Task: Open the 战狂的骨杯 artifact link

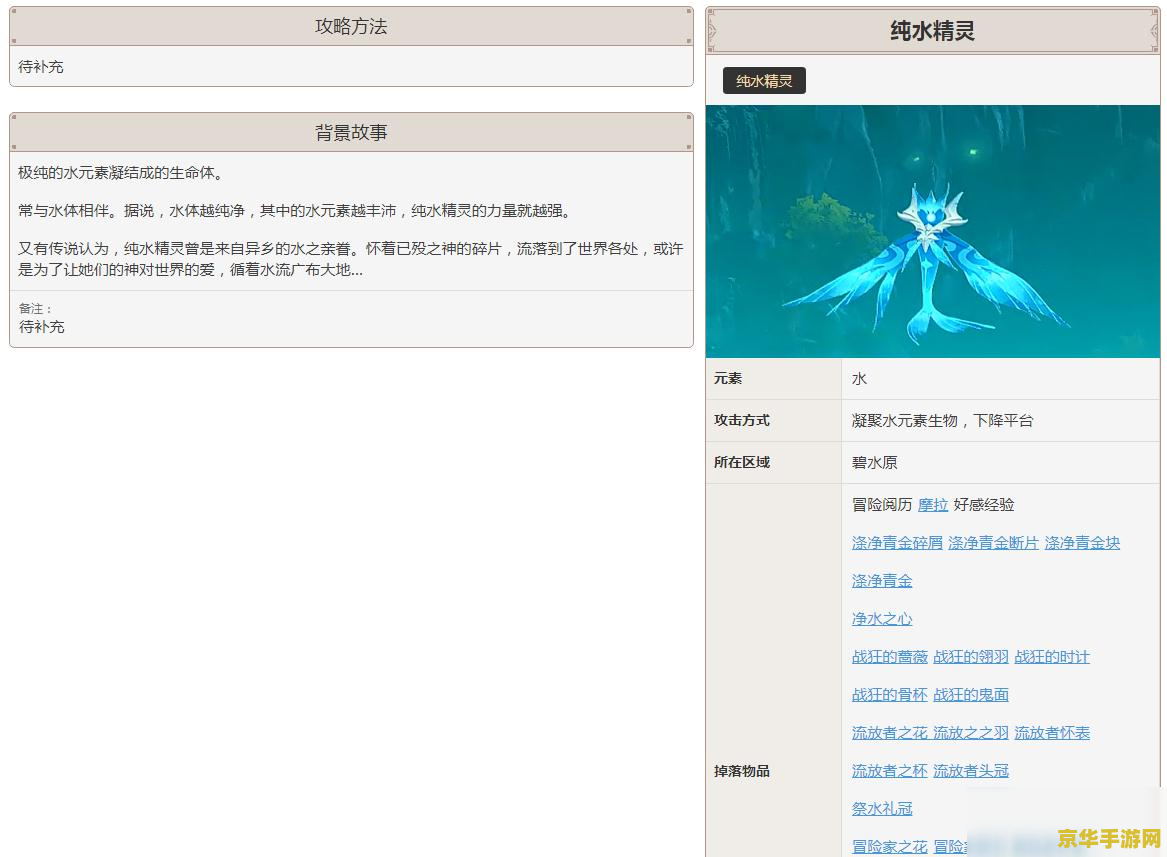Action: click(889, 695)
